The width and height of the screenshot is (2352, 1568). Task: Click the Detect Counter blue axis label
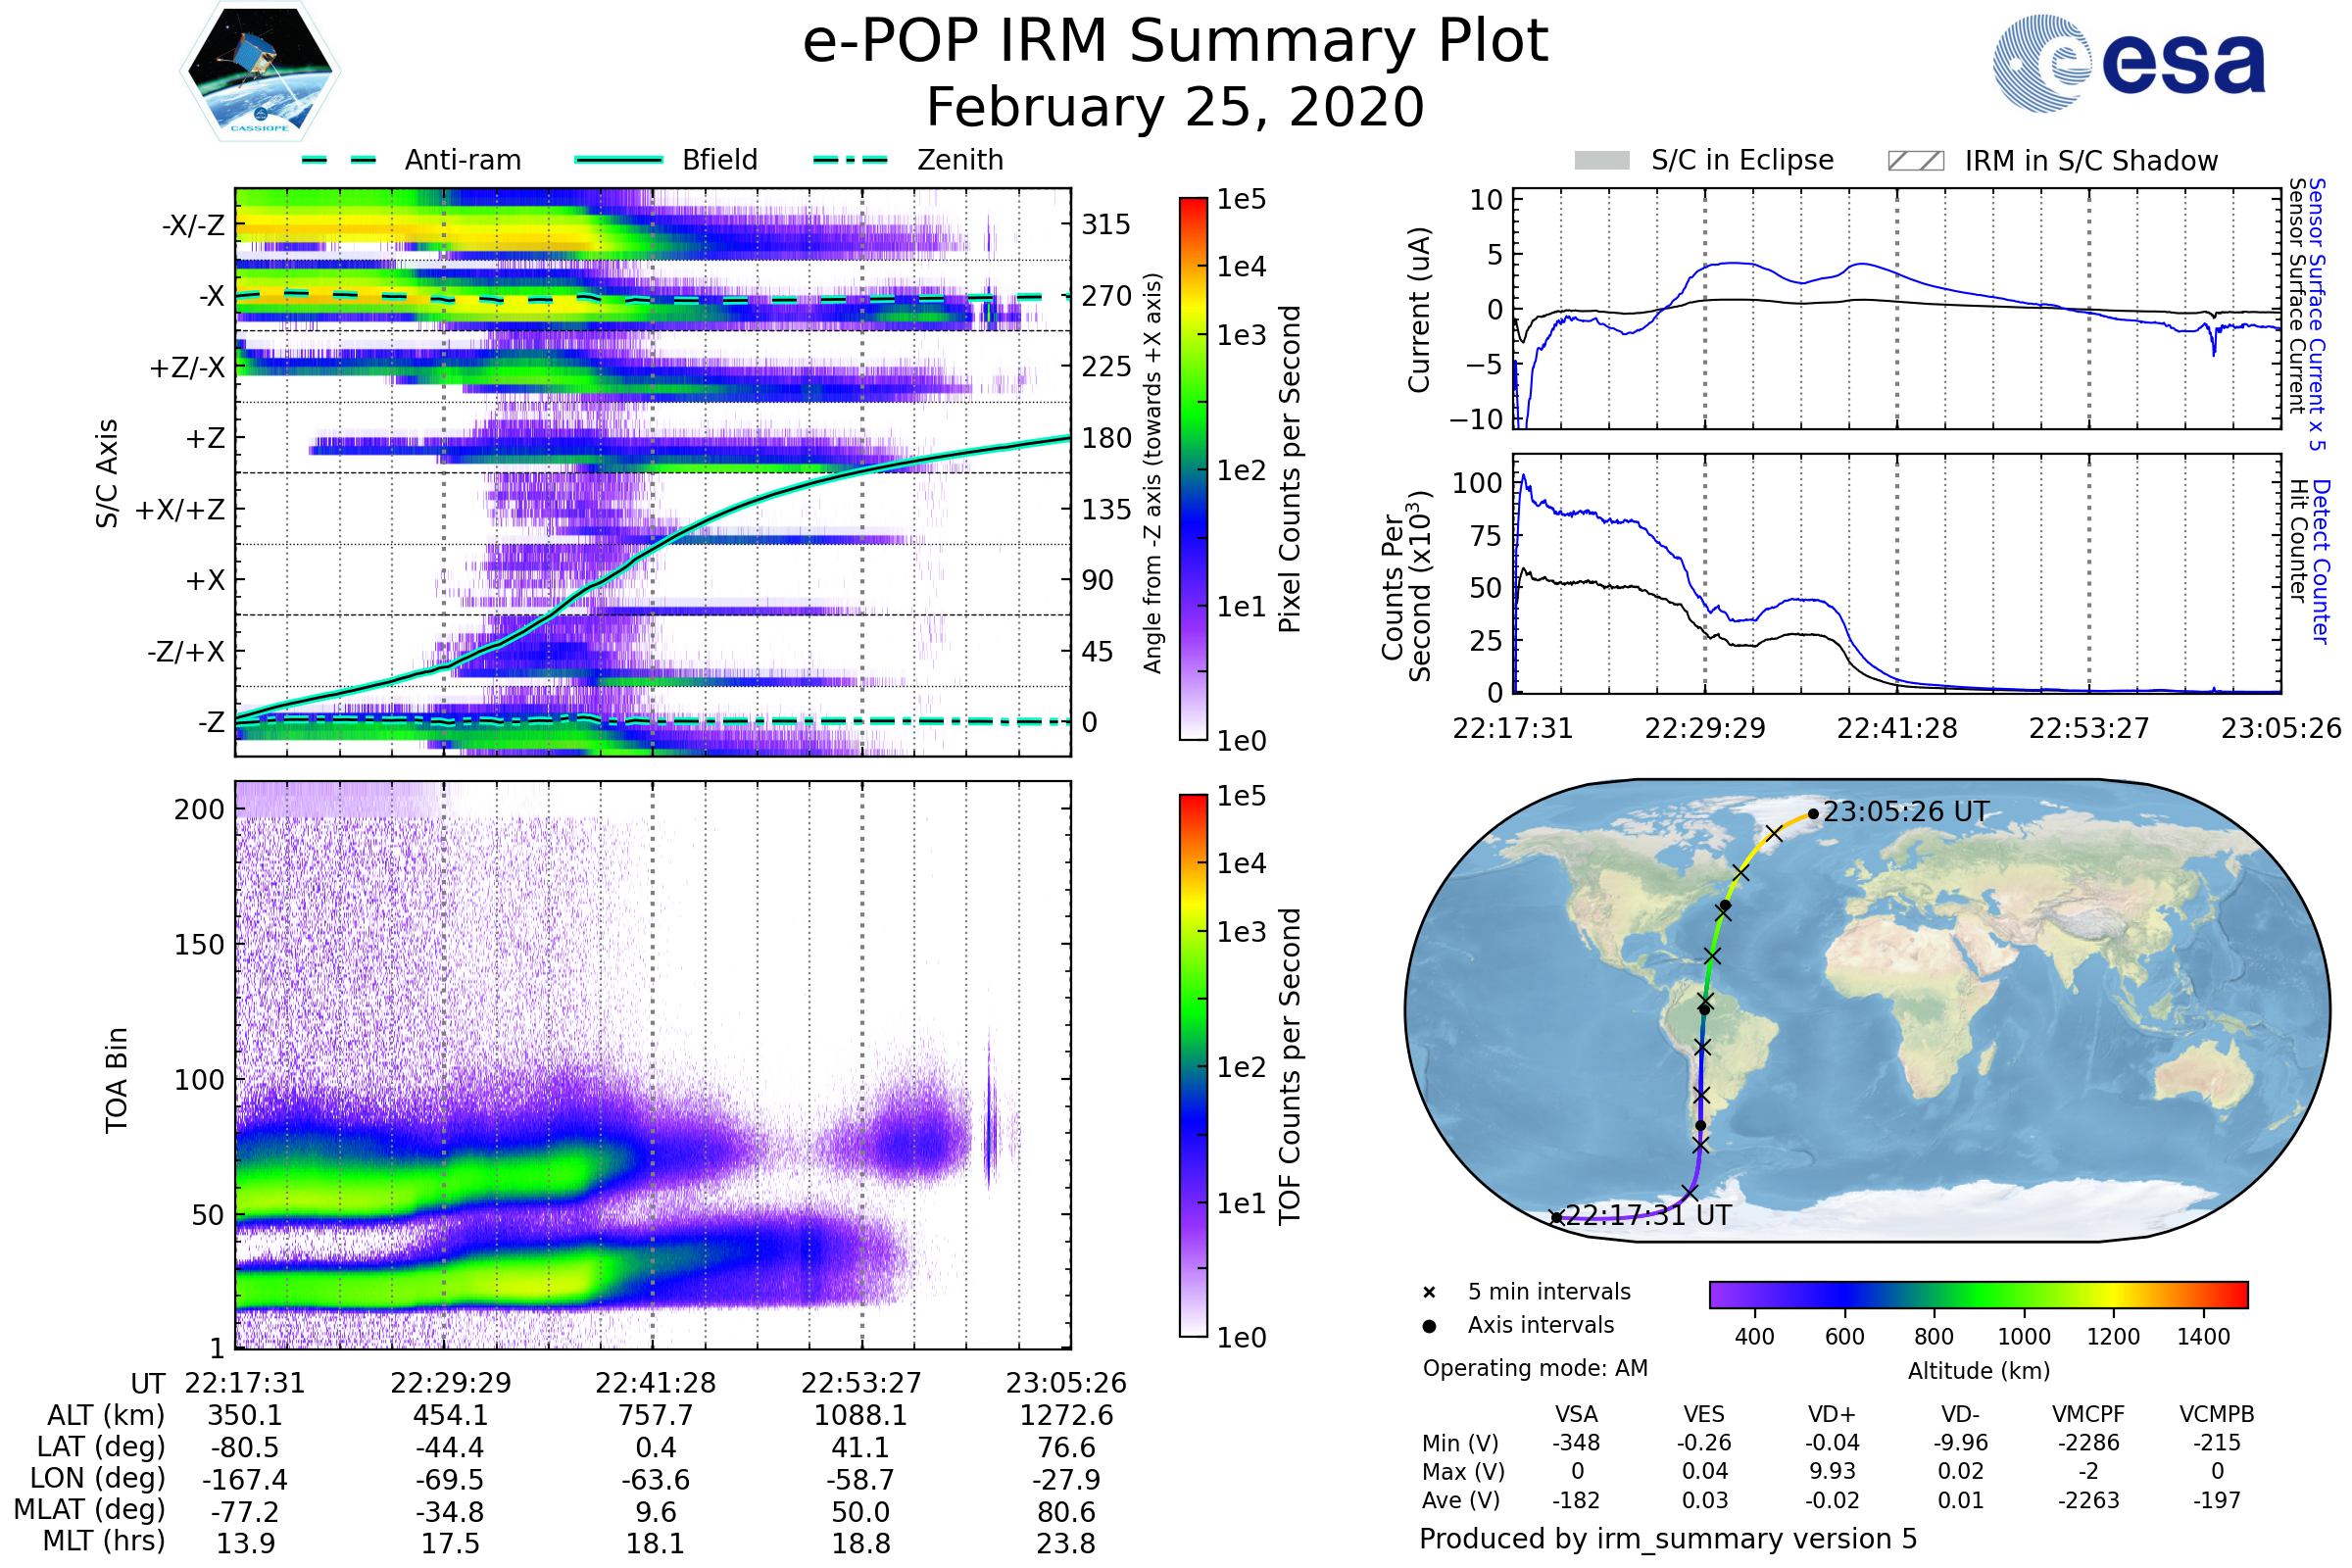(2321, 562)
